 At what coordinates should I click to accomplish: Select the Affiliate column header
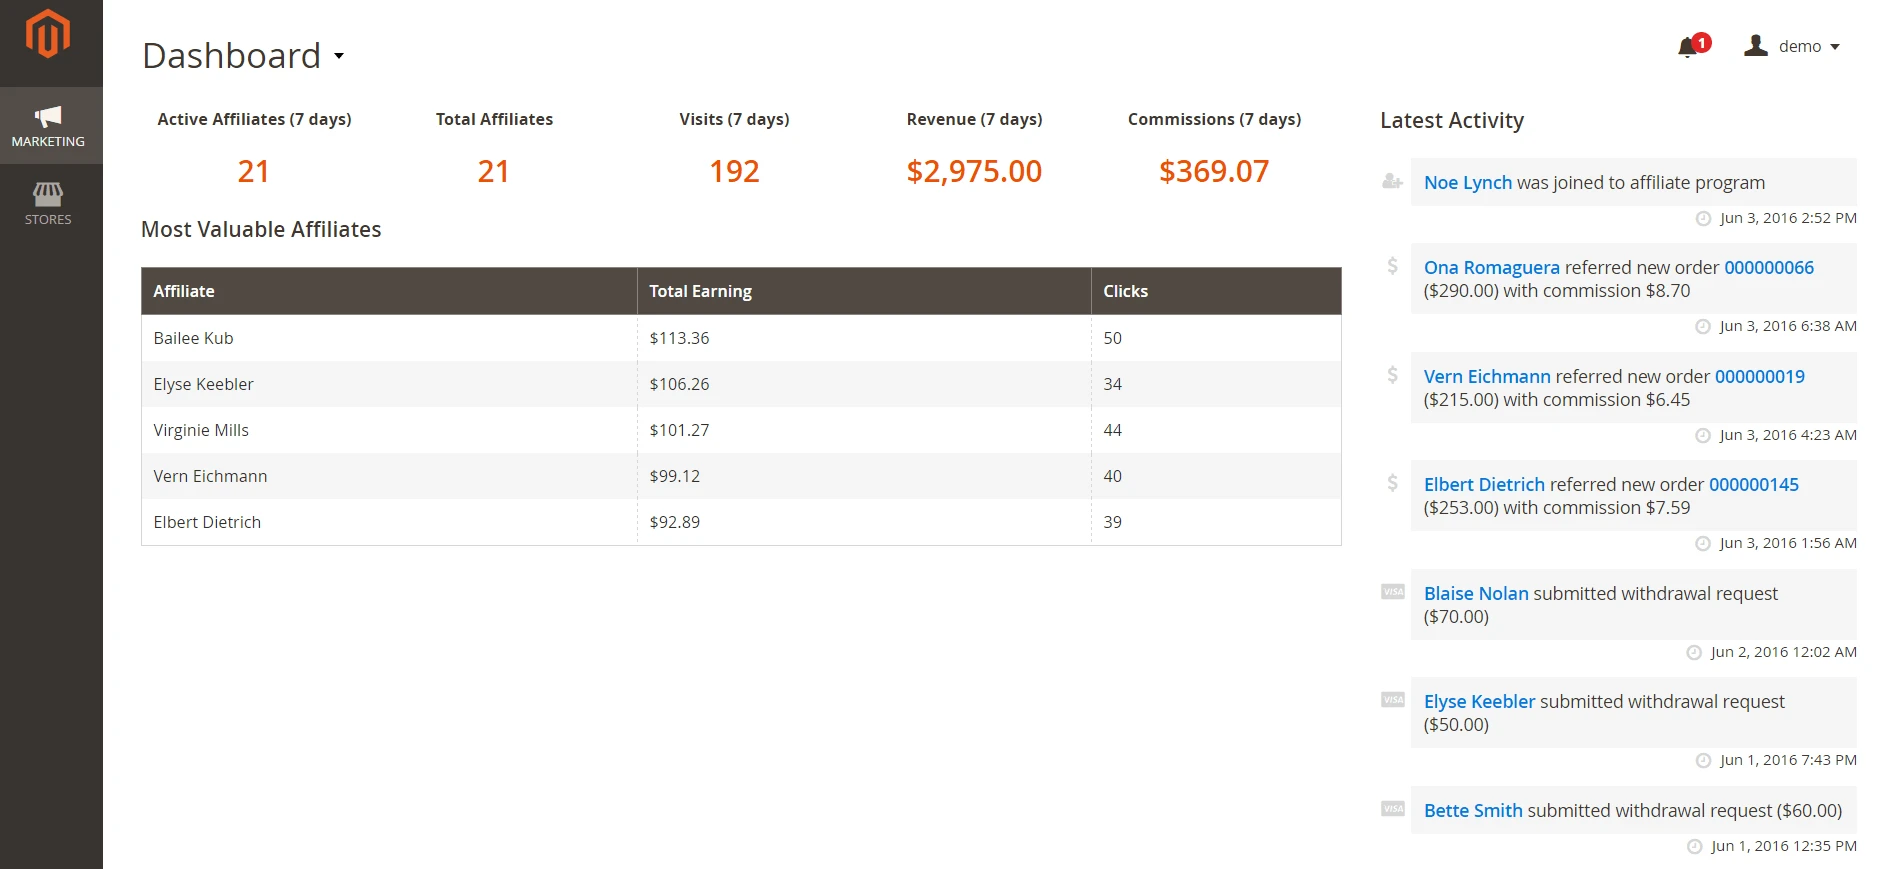184,291
